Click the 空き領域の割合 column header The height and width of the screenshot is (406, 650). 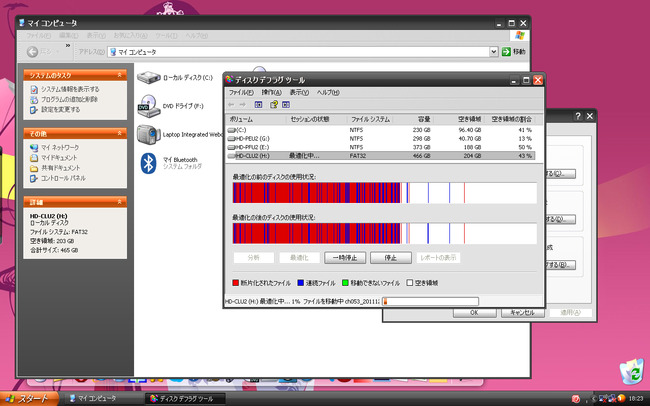coord(509,119)
